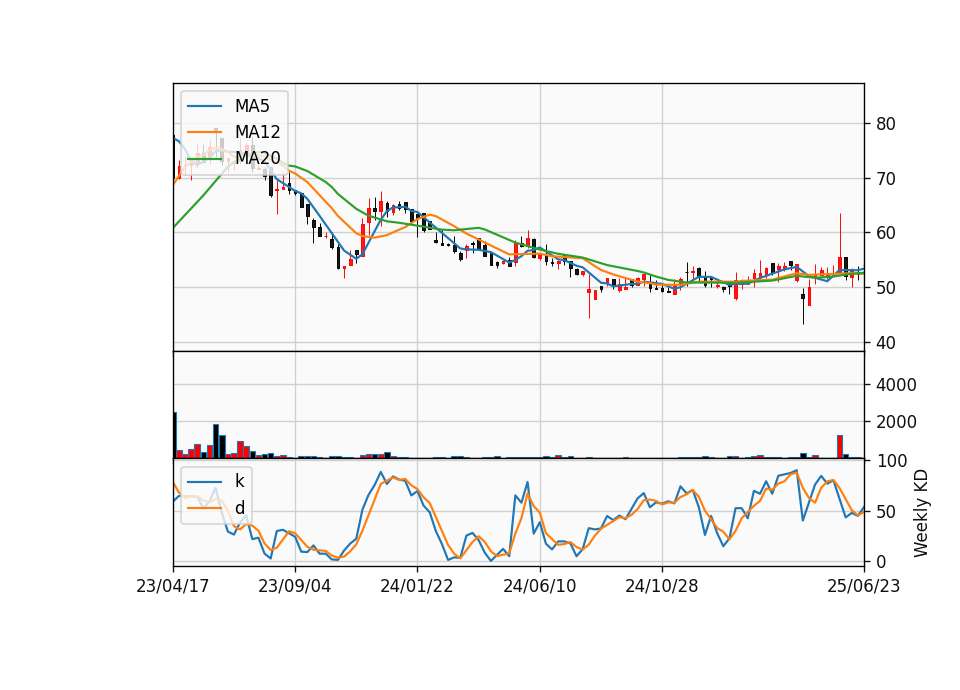Click the Weekly KD axis title
Image resolution: width=960 pixels, height=690 pixels.
(921, 514)
